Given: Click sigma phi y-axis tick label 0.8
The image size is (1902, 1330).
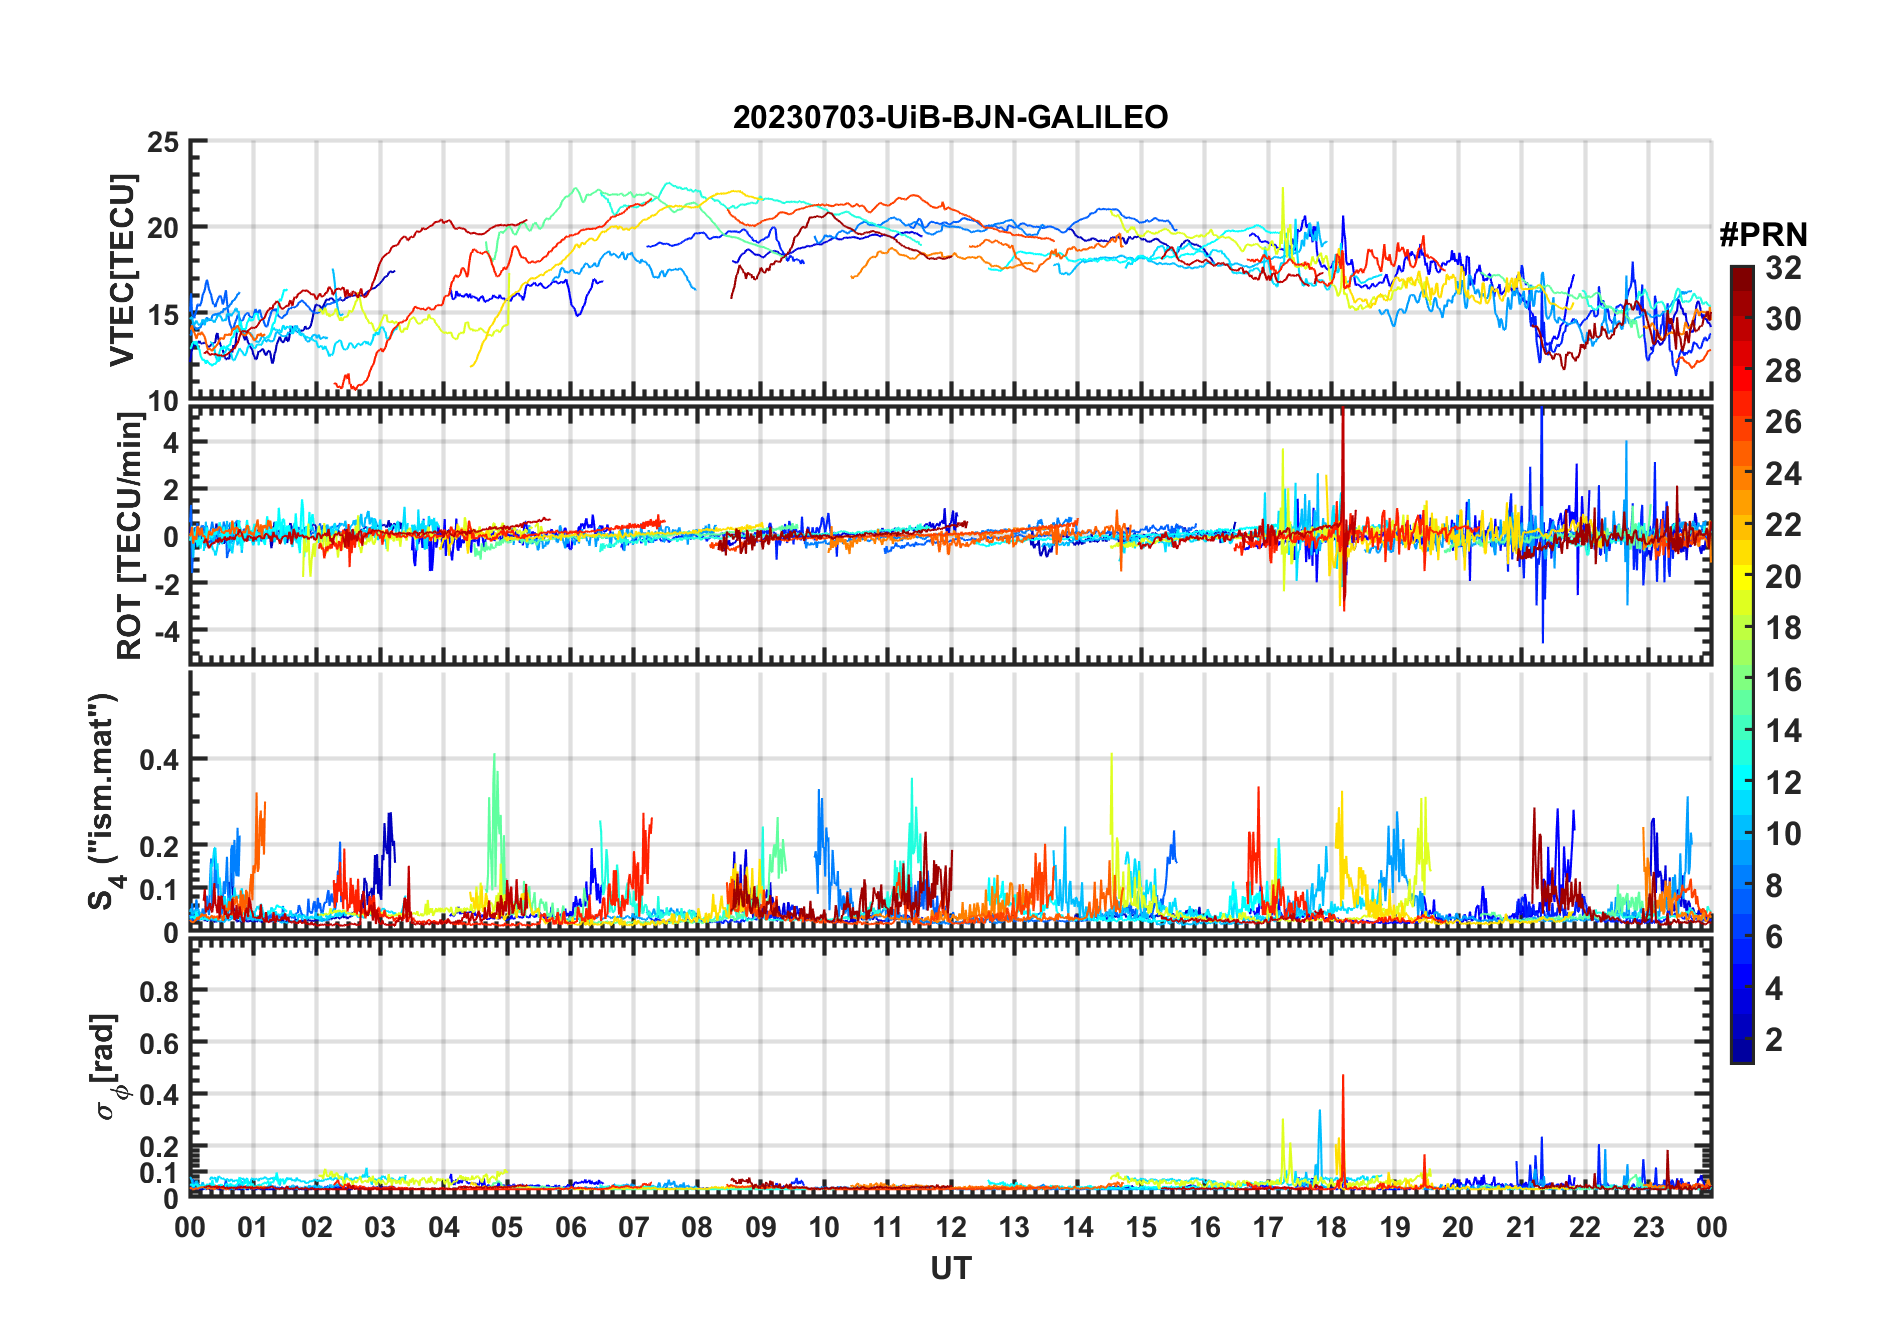Looking at the screenshot, I should tap(160, 991).
